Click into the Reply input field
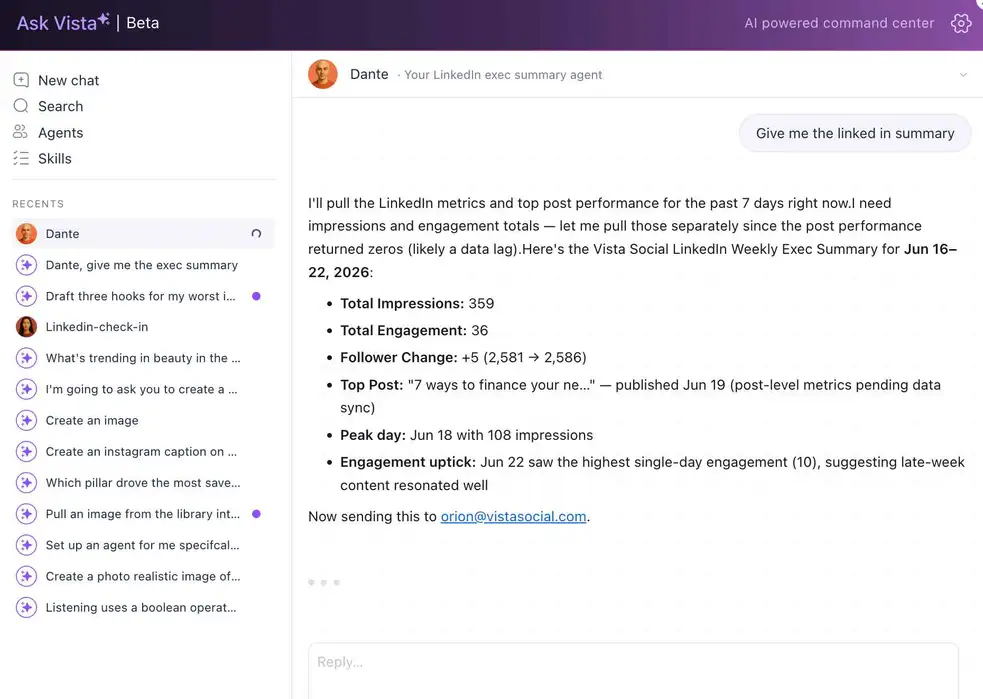983x699 pixels. click(x=633, y=670)
